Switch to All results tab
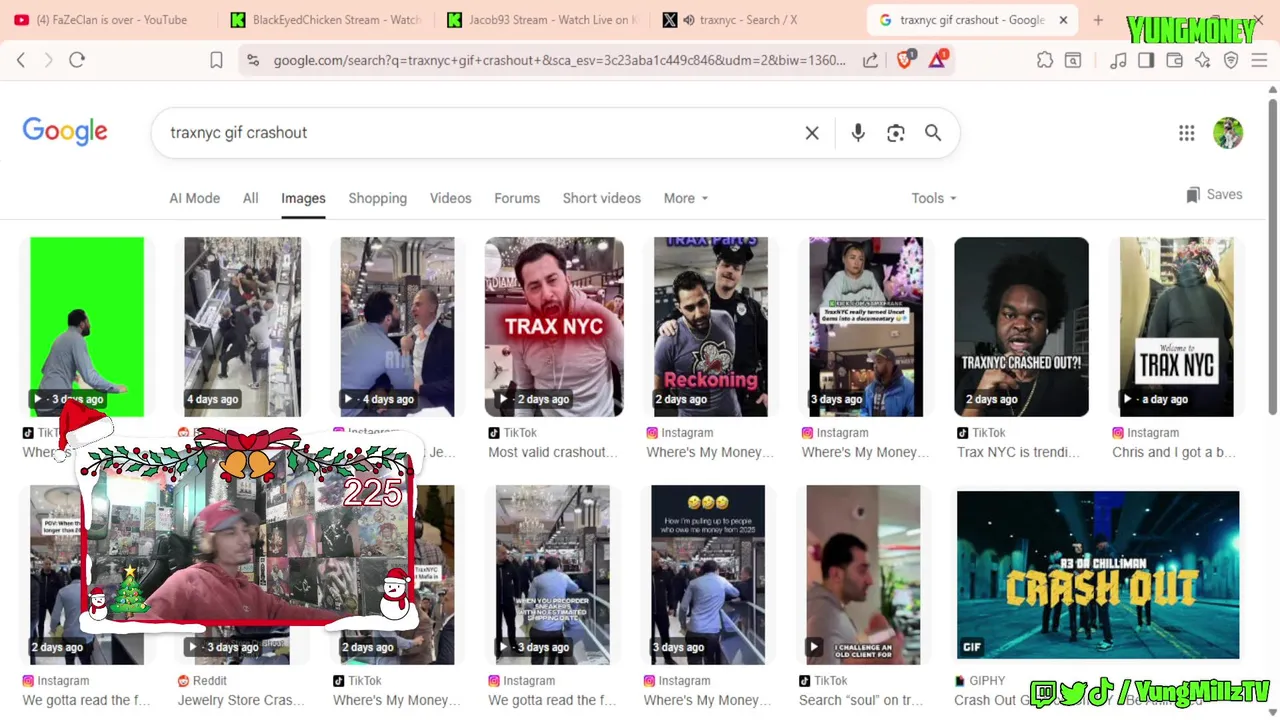Image resolution: width=1280 pixels, height=720 pixels. click(251, 198)
